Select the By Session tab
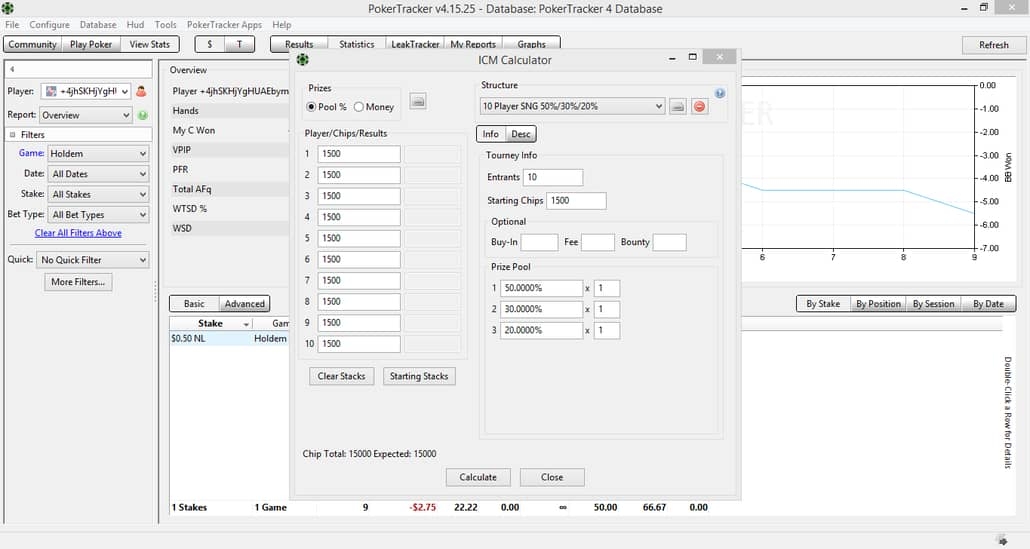1030x549 pixels. tap(933, 304)
